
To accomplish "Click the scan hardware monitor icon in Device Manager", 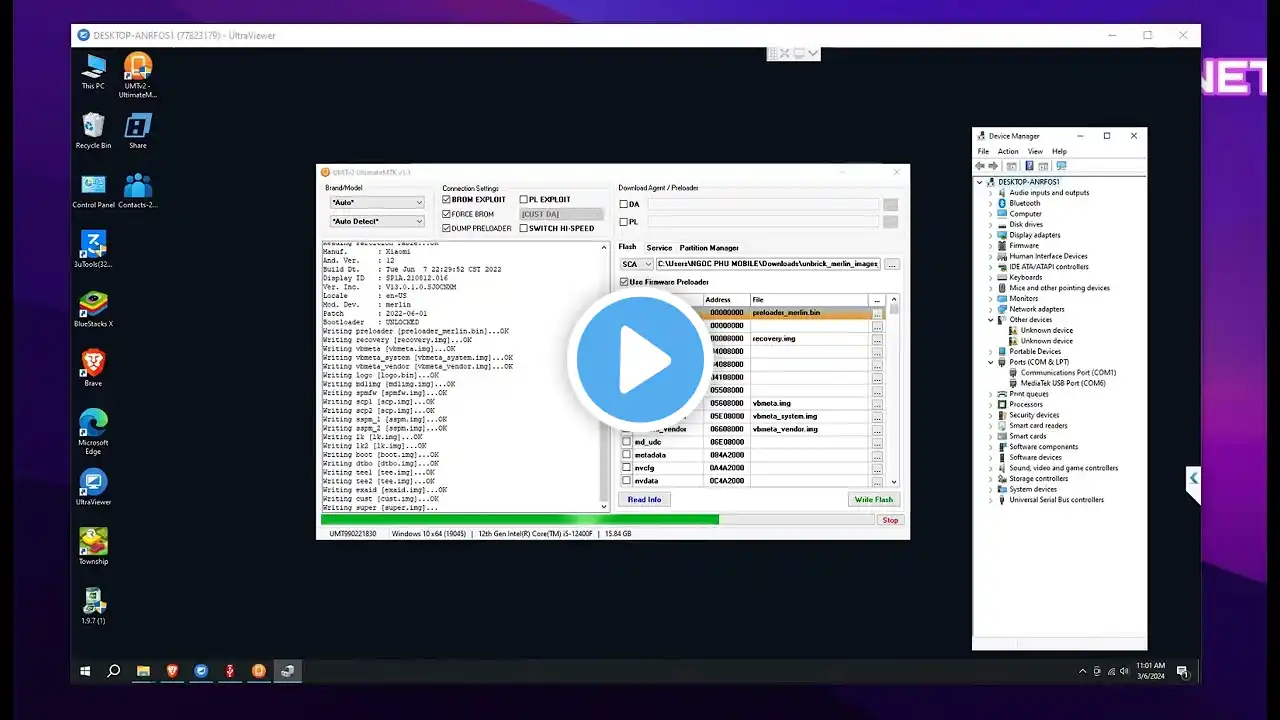I will point(1061,166).
